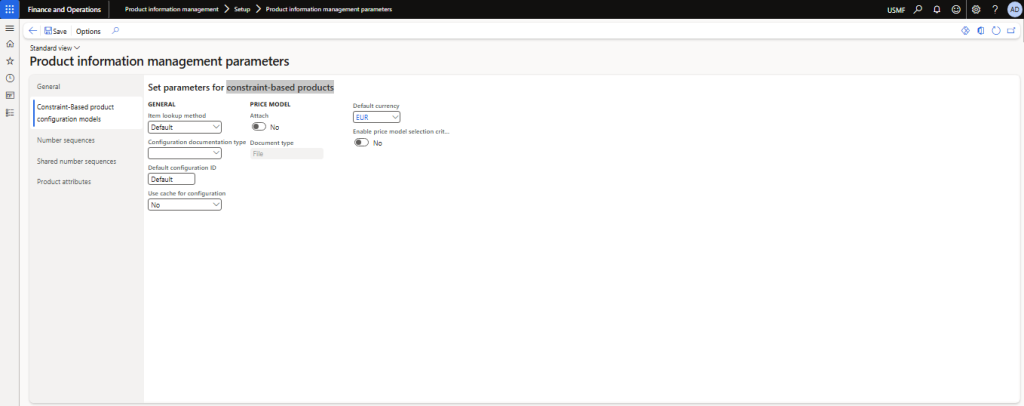Open the notifications bell icon
The width and height of the screenshot is (1024, 406).
(x=937, y=9)
